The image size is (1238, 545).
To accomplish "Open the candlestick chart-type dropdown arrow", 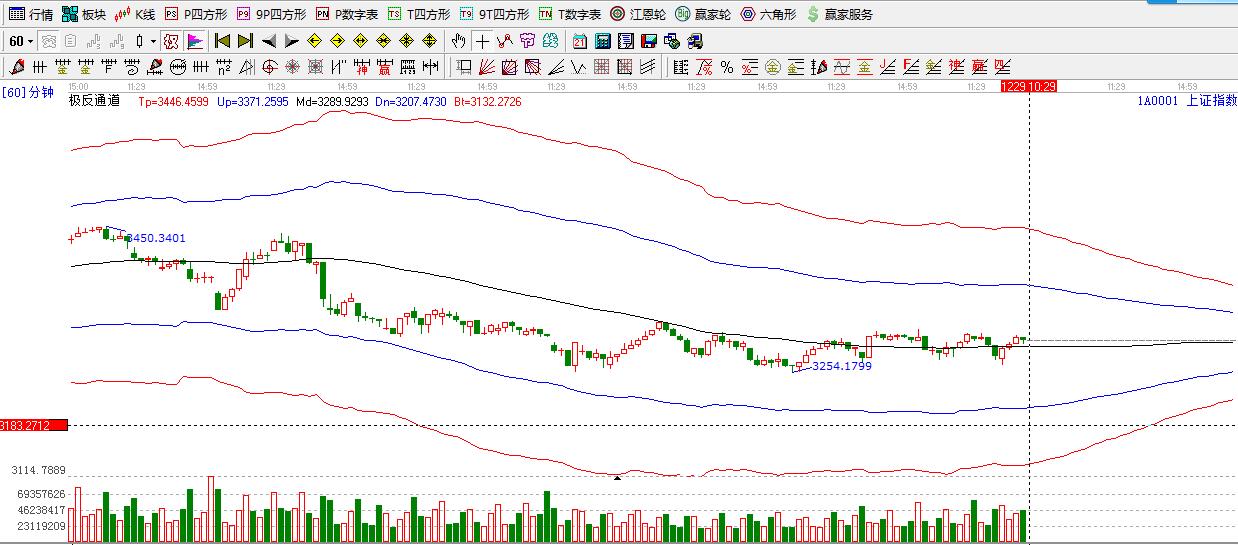I will coord(153,41).
